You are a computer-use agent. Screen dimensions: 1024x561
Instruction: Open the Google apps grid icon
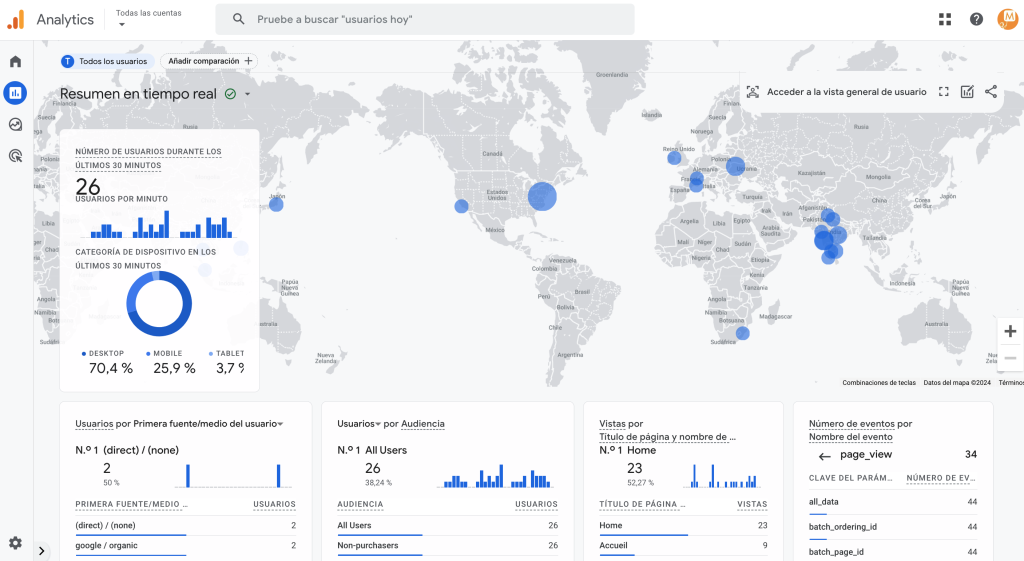(x=945, y=19)
